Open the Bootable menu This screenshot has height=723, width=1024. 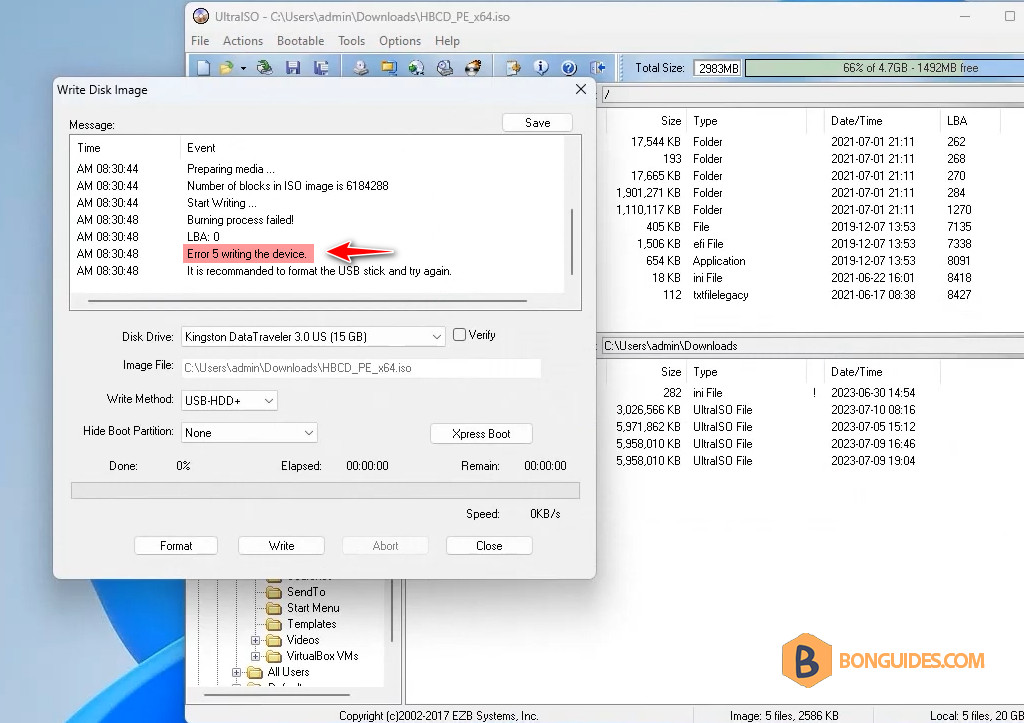pyautogui.click(x=300, y=40)
